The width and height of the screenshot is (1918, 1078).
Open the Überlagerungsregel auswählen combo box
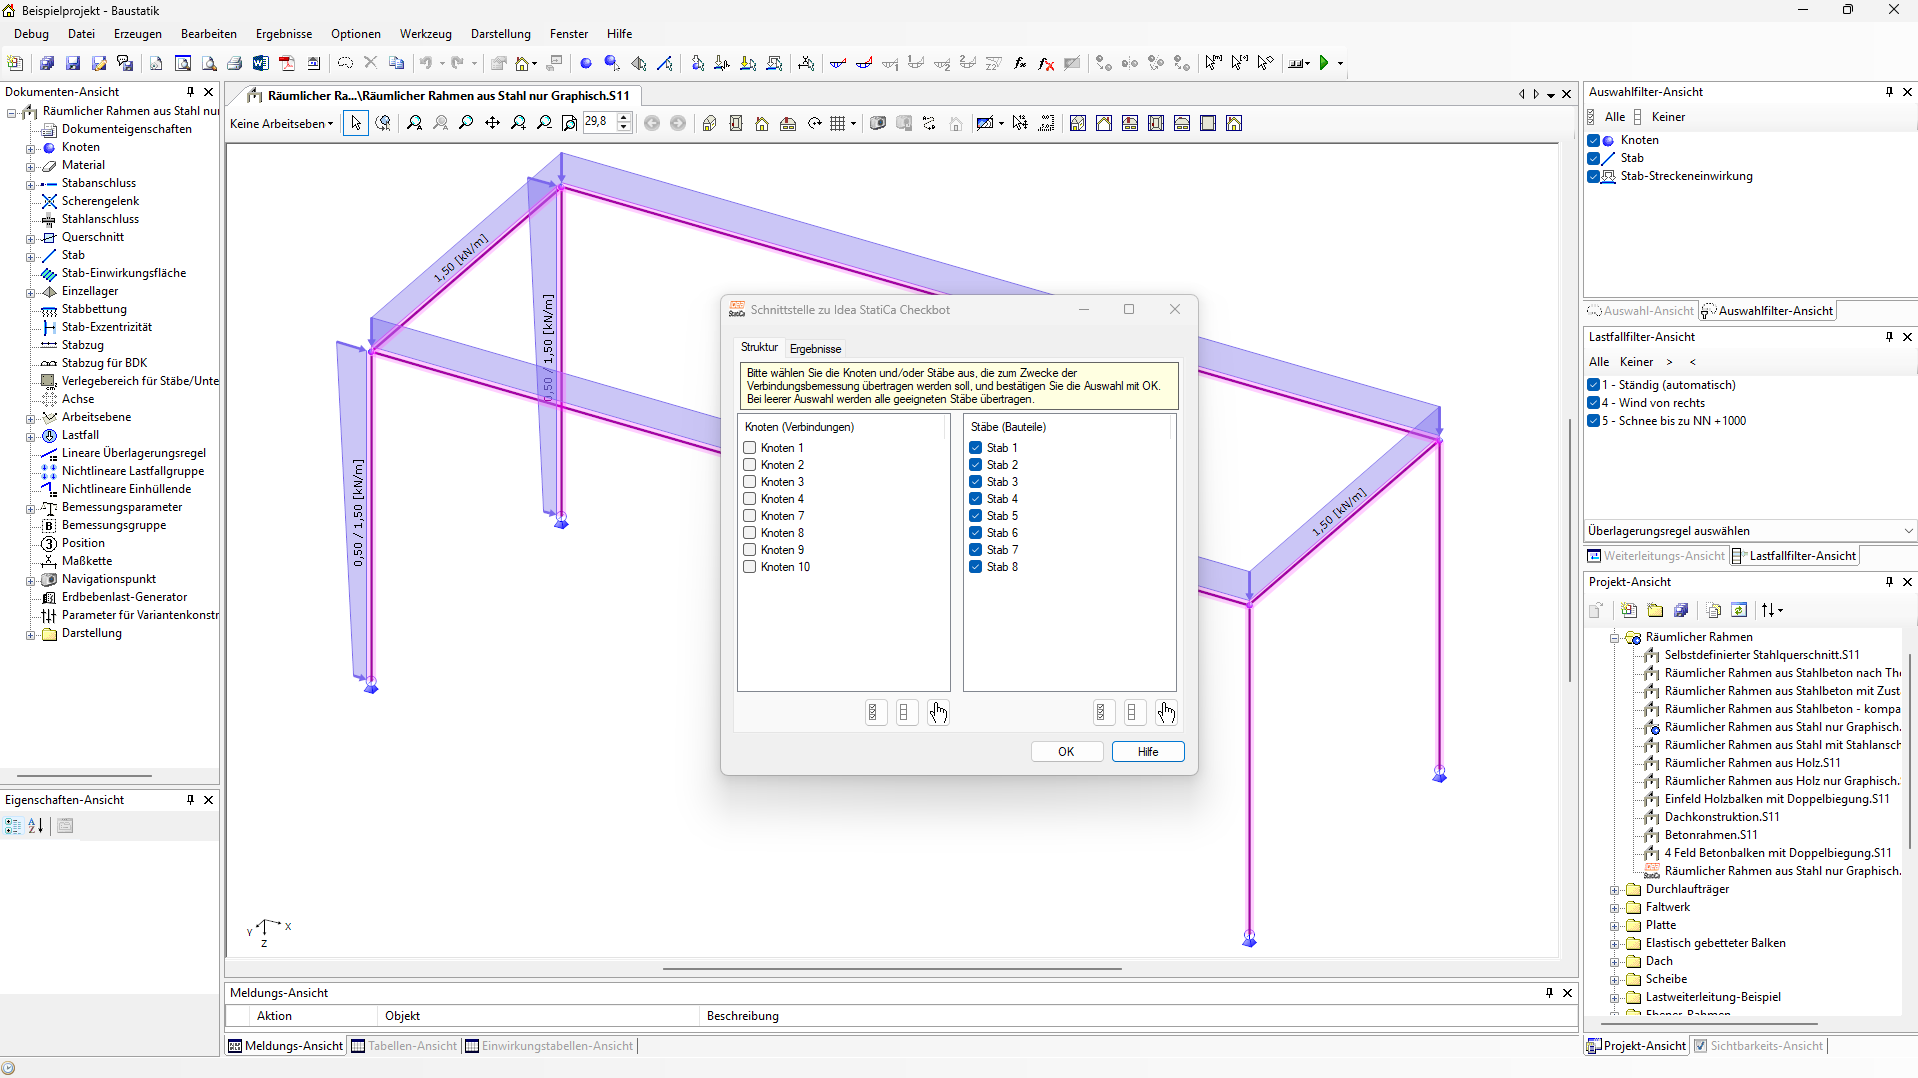(1750, 531)
